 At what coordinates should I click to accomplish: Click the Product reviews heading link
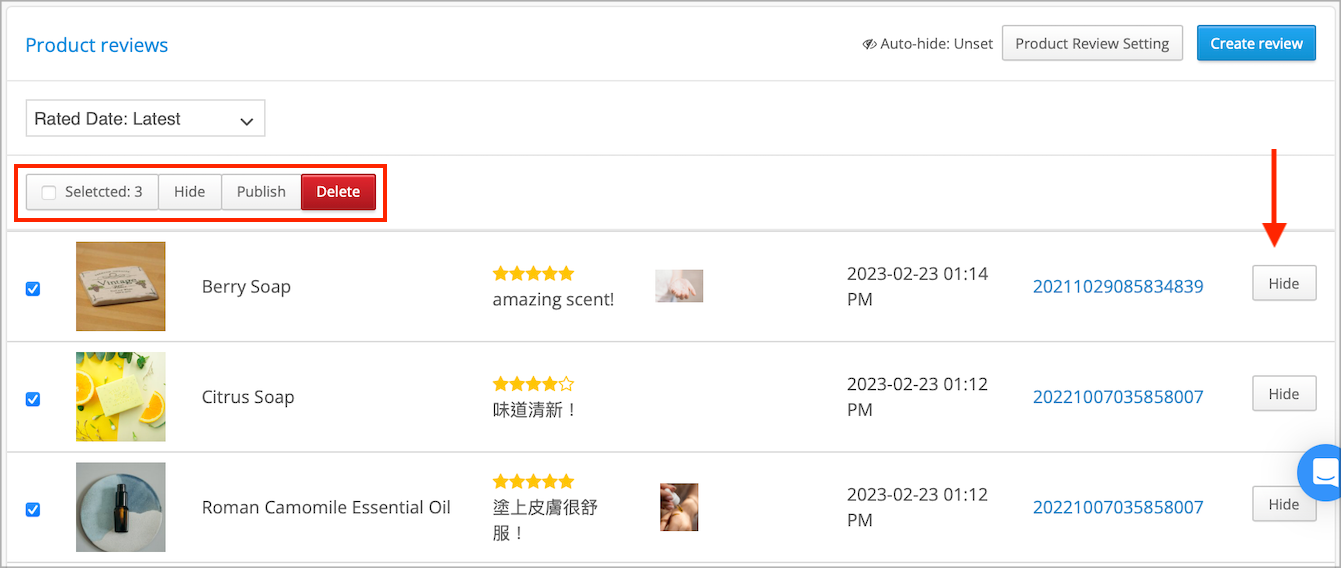[97, 45]
